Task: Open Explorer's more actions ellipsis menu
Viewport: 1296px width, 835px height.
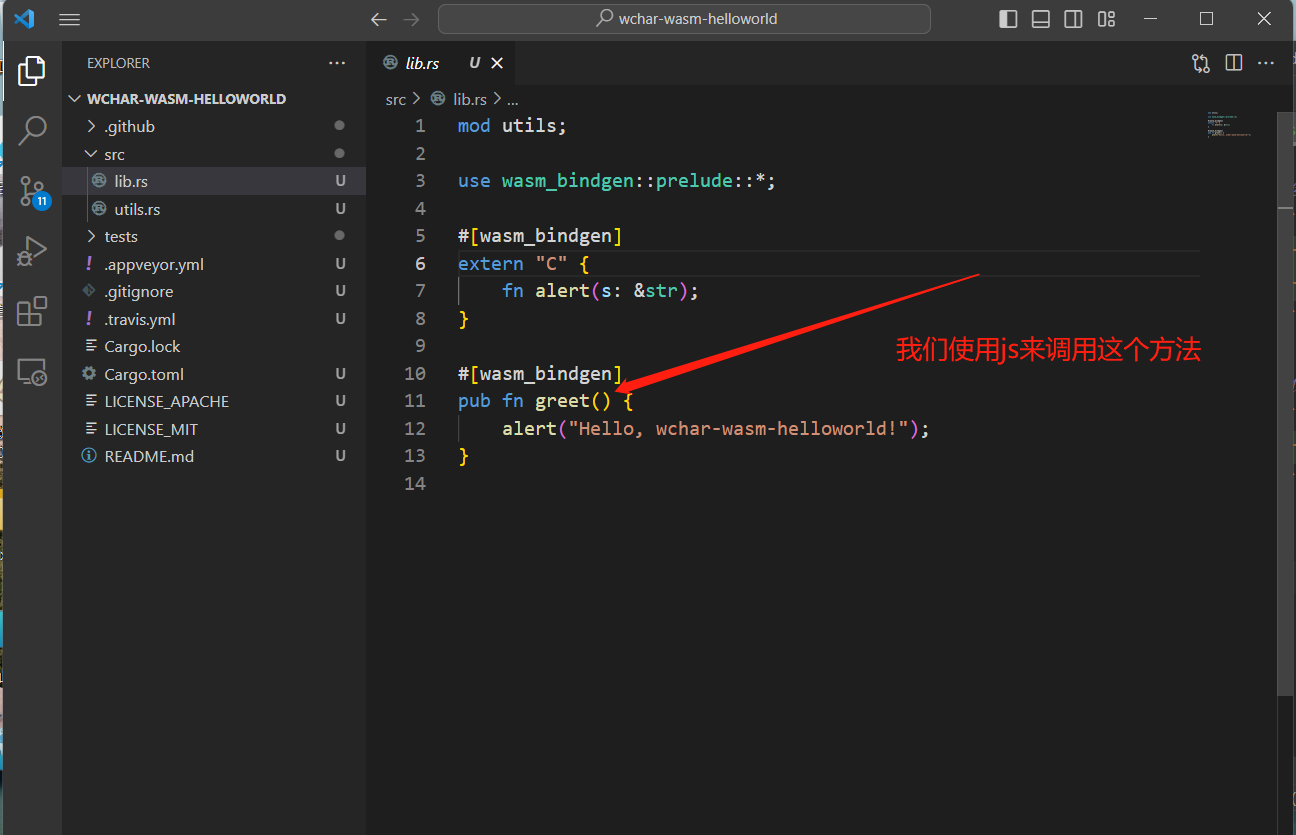Action: tap(337, 63)
